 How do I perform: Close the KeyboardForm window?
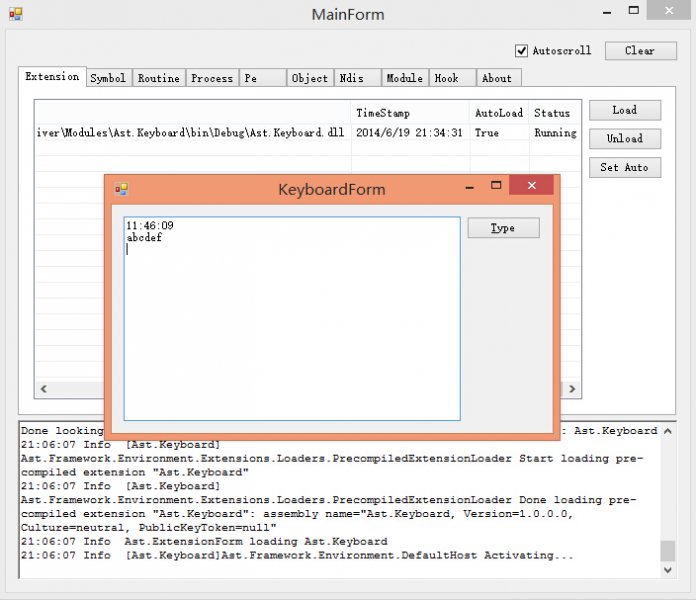coord(531,185)
